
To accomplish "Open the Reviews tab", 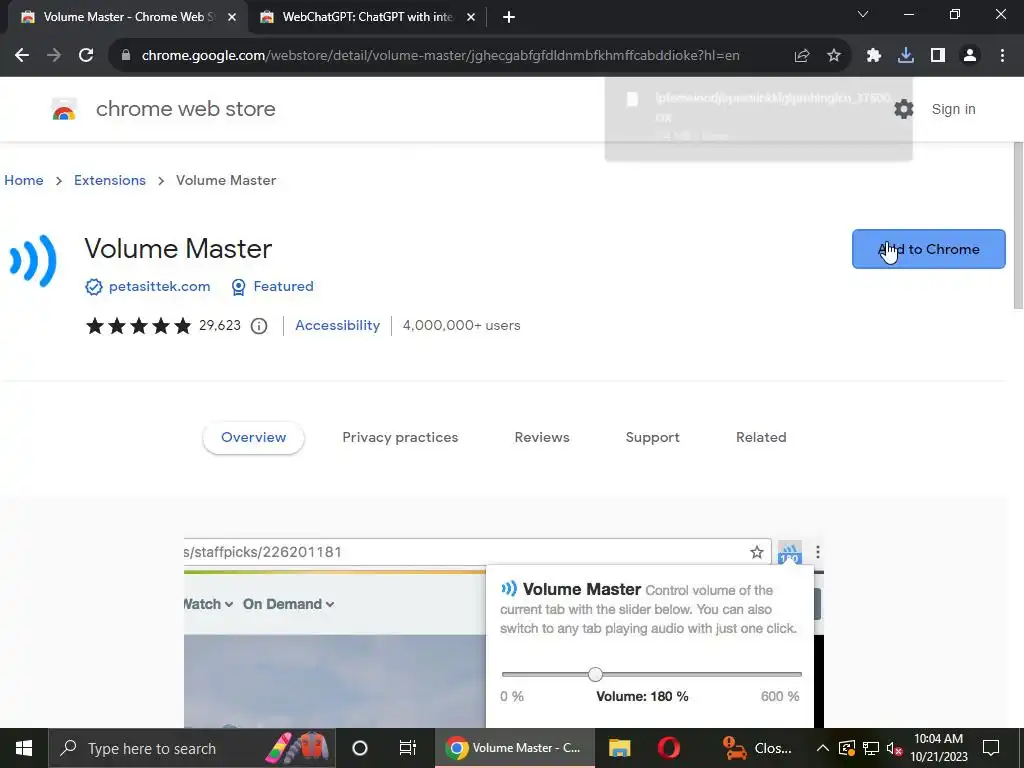I will [x=542, y=438].
